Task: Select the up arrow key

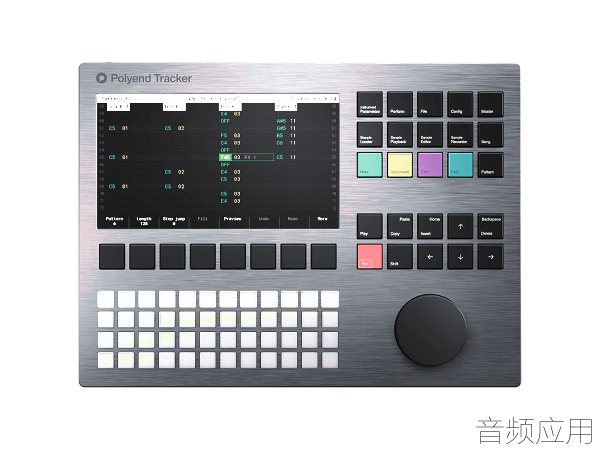Action: 460,226
